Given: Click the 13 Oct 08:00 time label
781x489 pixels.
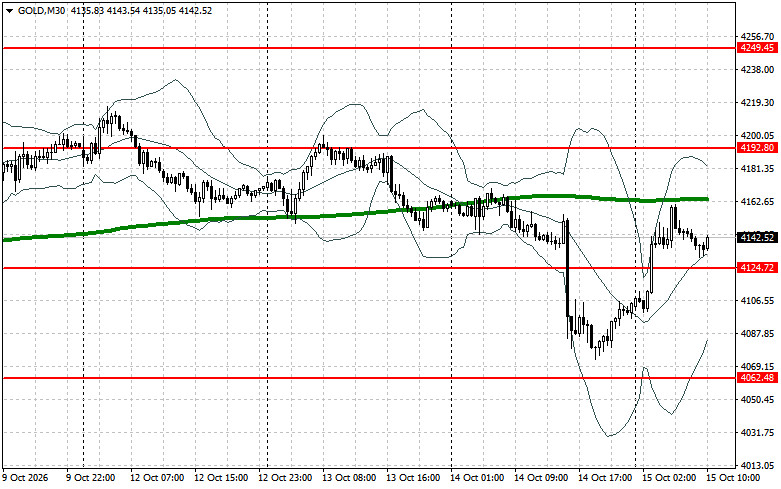Looking at the screenshot, I should pos(349,478).
